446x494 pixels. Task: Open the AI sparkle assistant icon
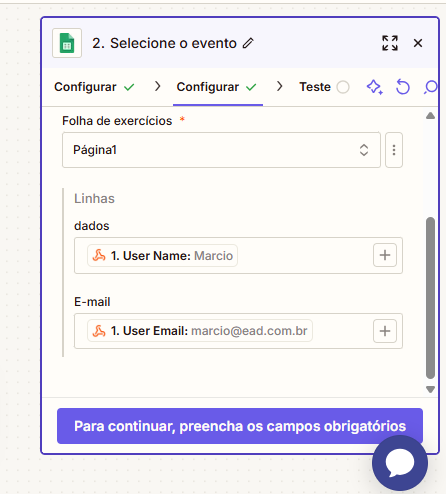point(375,87)
